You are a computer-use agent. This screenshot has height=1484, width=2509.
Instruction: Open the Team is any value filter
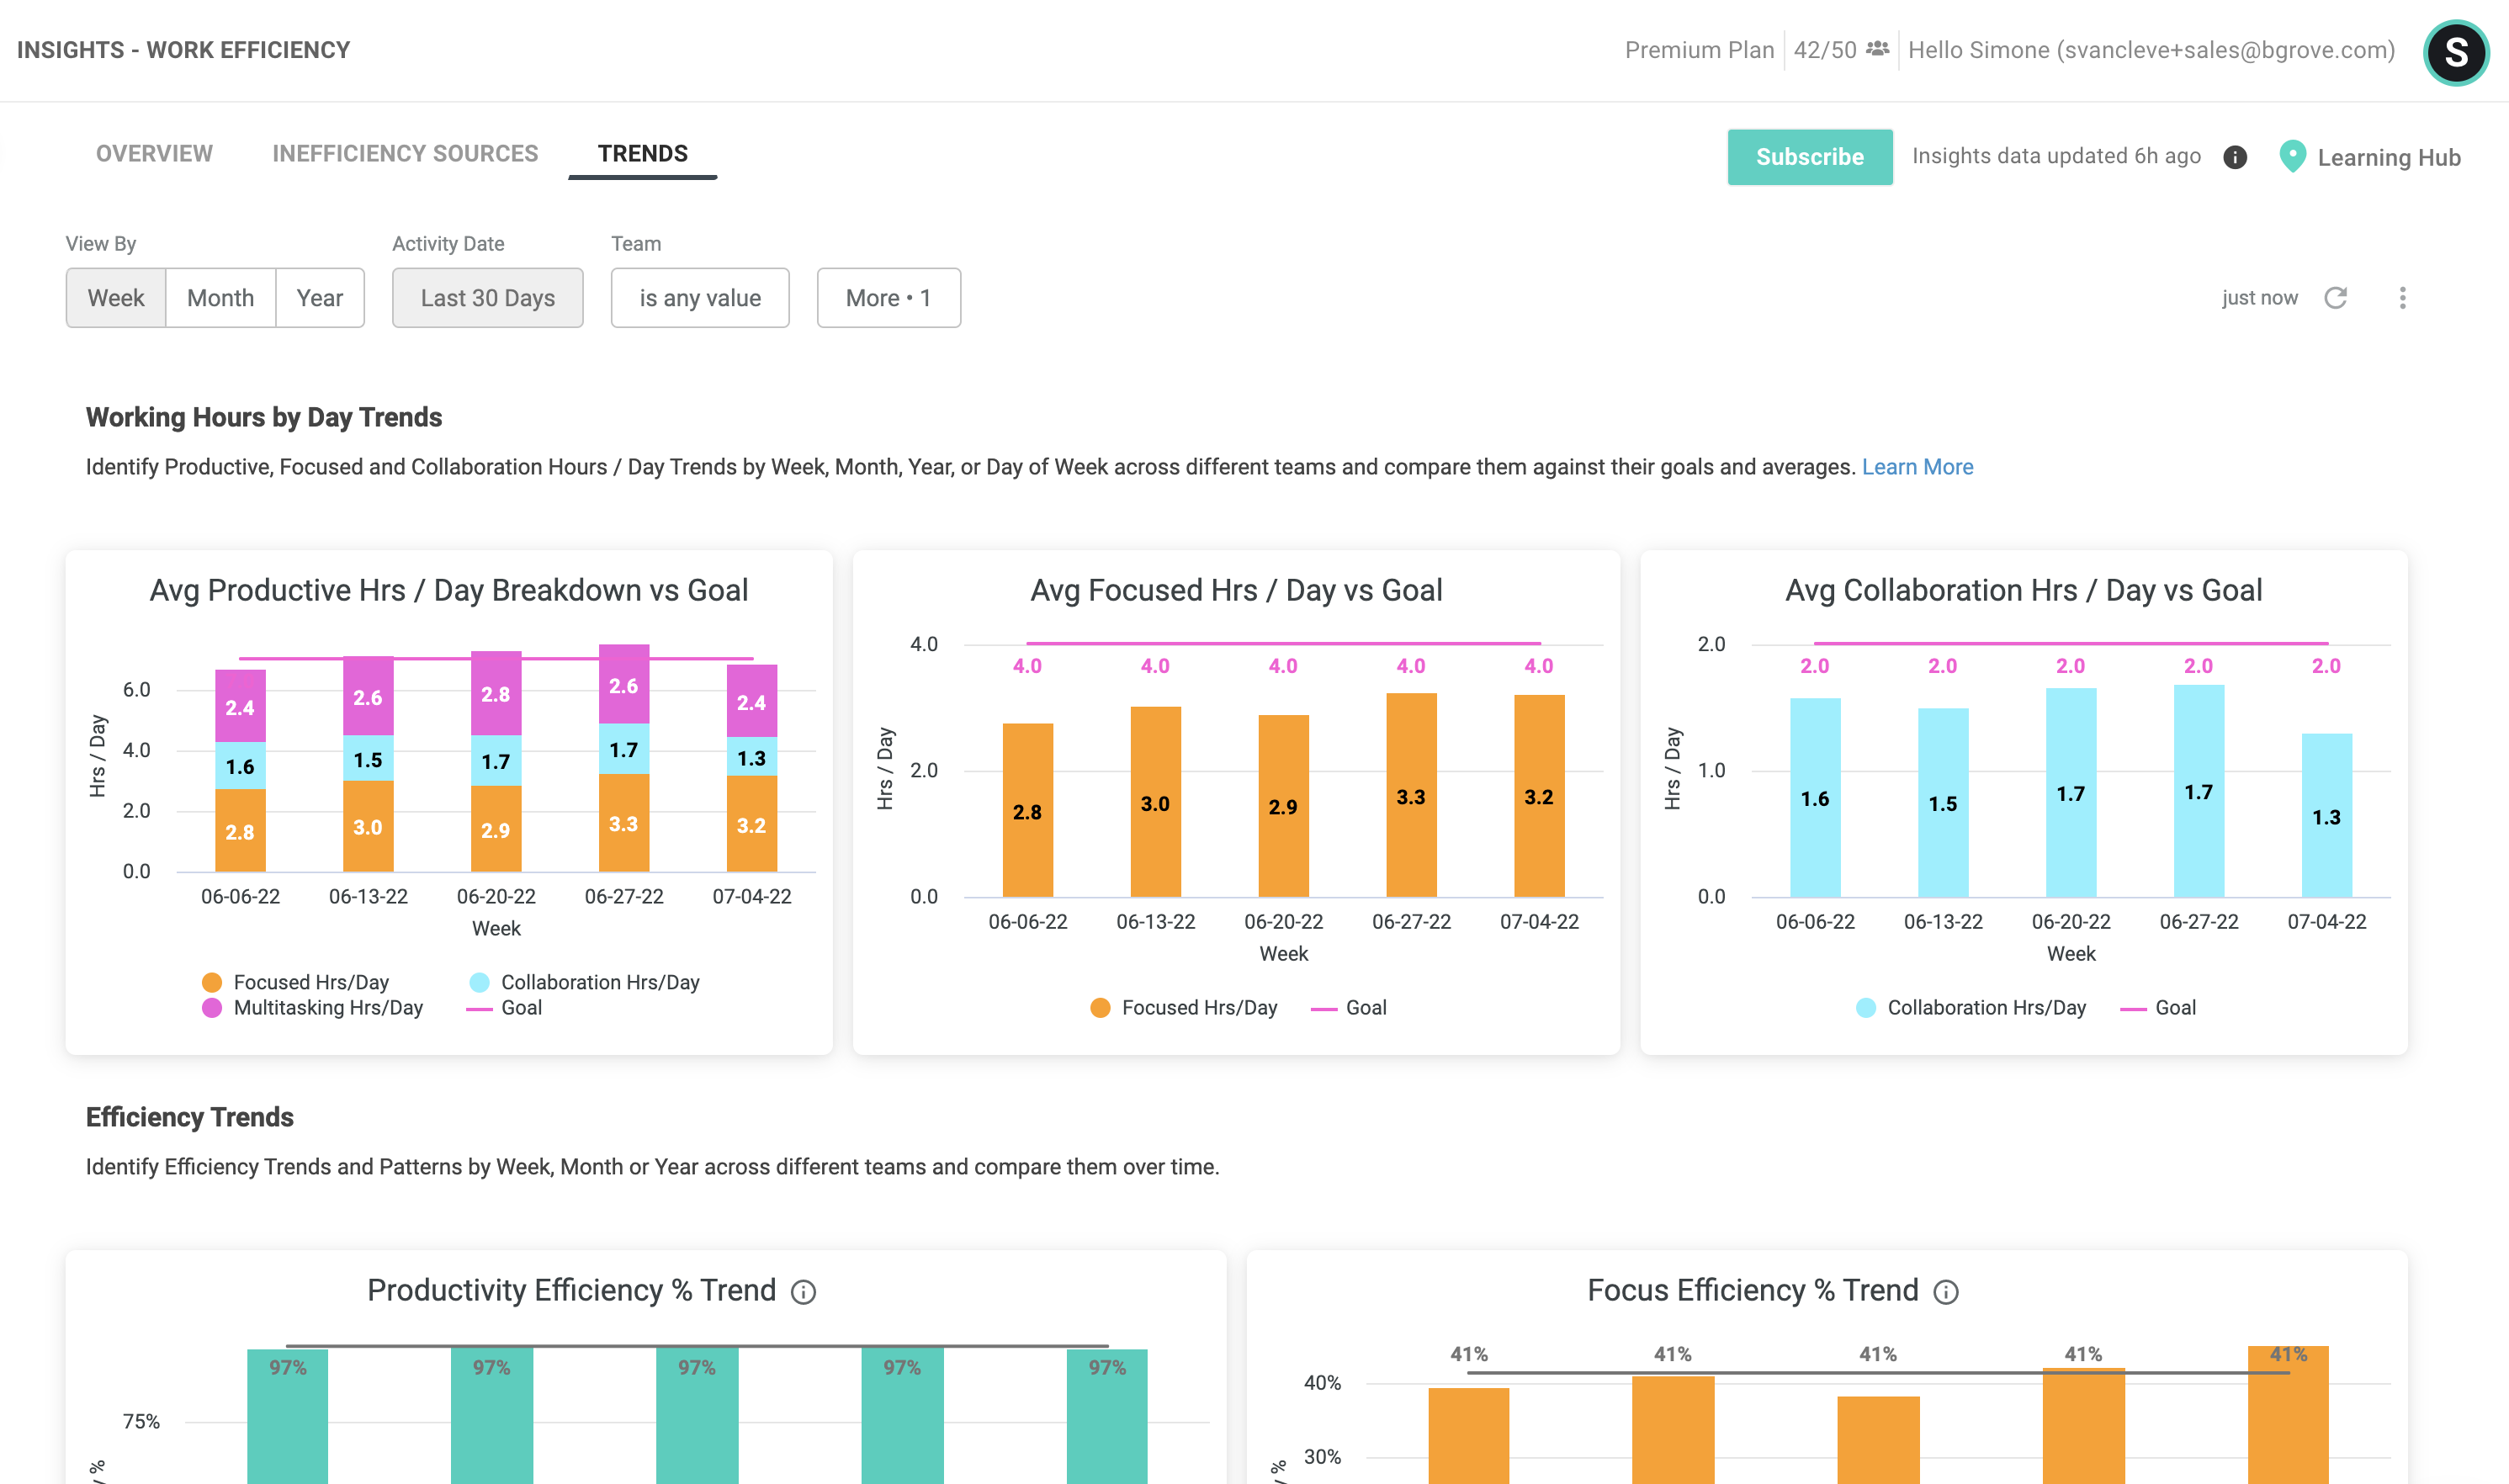coord(700,298)
